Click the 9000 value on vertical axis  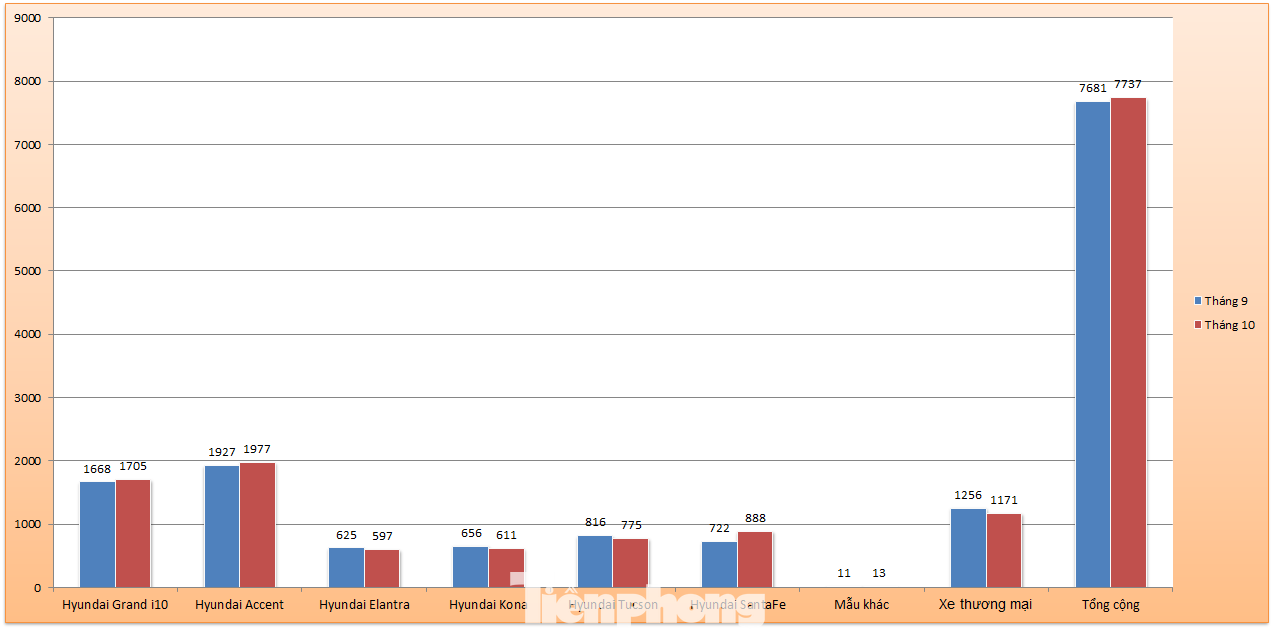coord(27,18)
